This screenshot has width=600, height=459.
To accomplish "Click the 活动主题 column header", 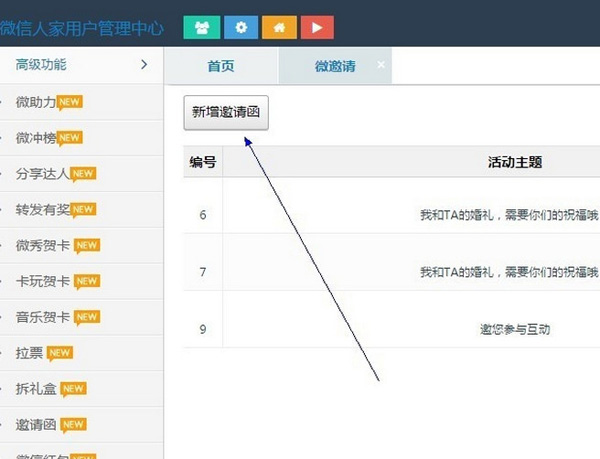I will 515,162.
